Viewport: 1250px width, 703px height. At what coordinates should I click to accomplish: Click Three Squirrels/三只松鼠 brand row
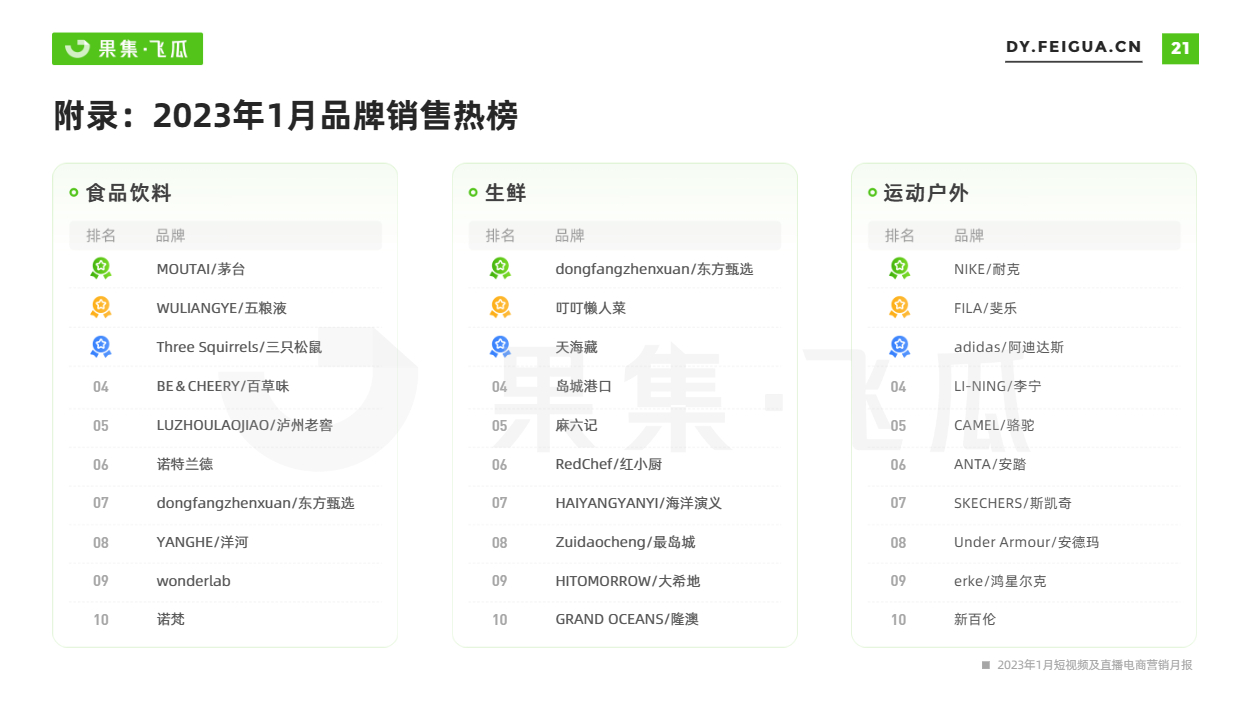pyautogui.click(x=226, y=347)
